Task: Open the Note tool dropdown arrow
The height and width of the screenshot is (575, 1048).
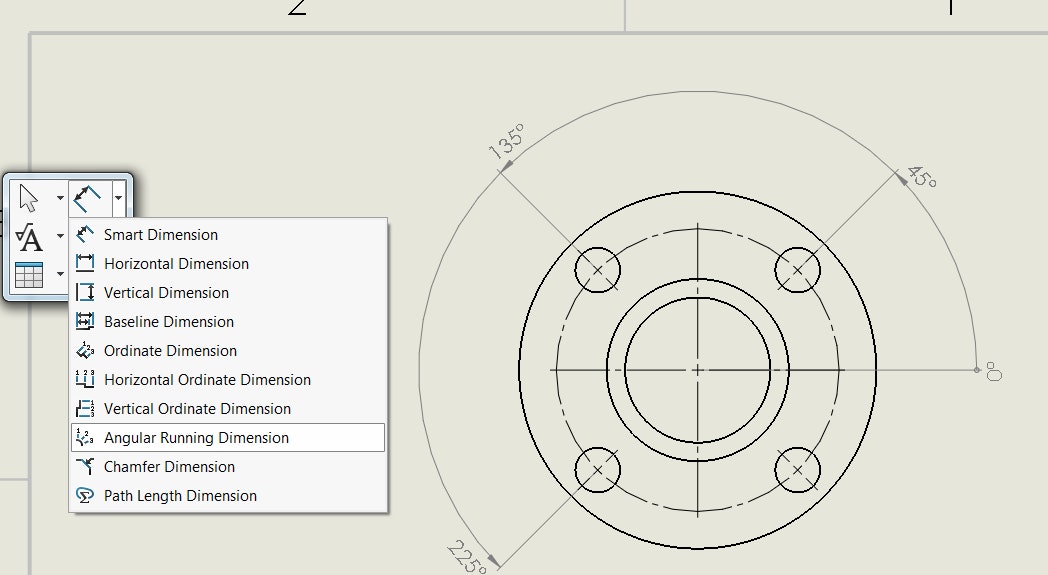Action: pyautogui.click(x=60, y=237)
